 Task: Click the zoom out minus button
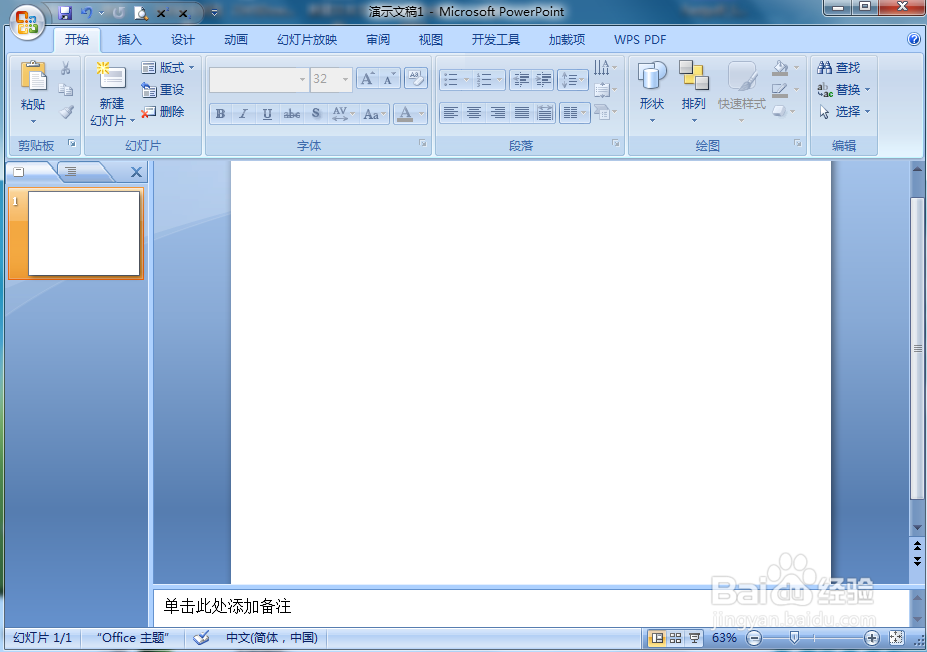coord(754,638)
